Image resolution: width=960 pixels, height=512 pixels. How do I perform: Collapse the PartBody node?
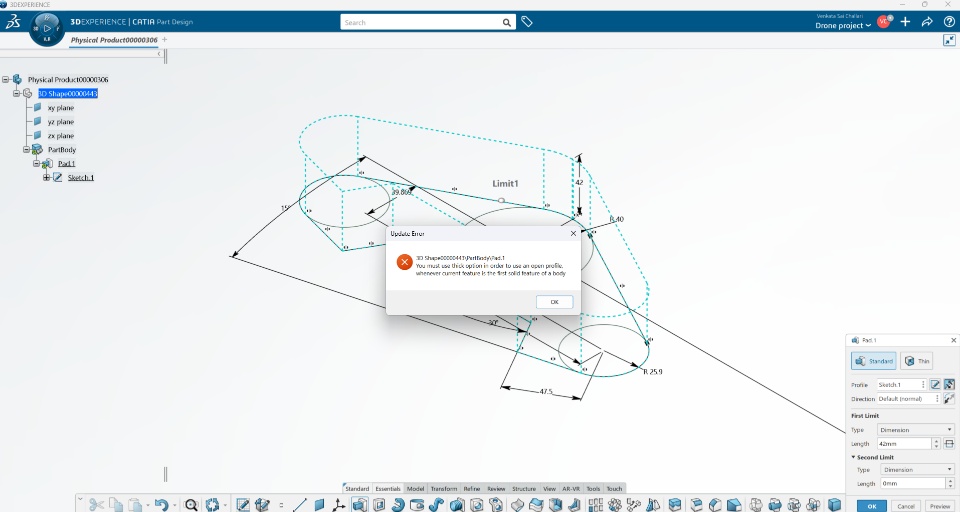[26, 149]
